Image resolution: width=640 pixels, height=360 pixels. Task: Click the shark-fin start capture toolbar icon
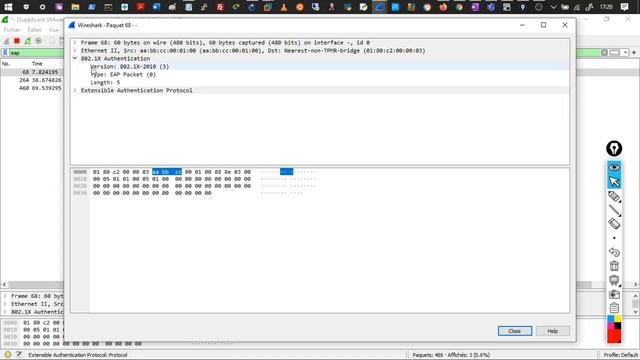point(6,41)
